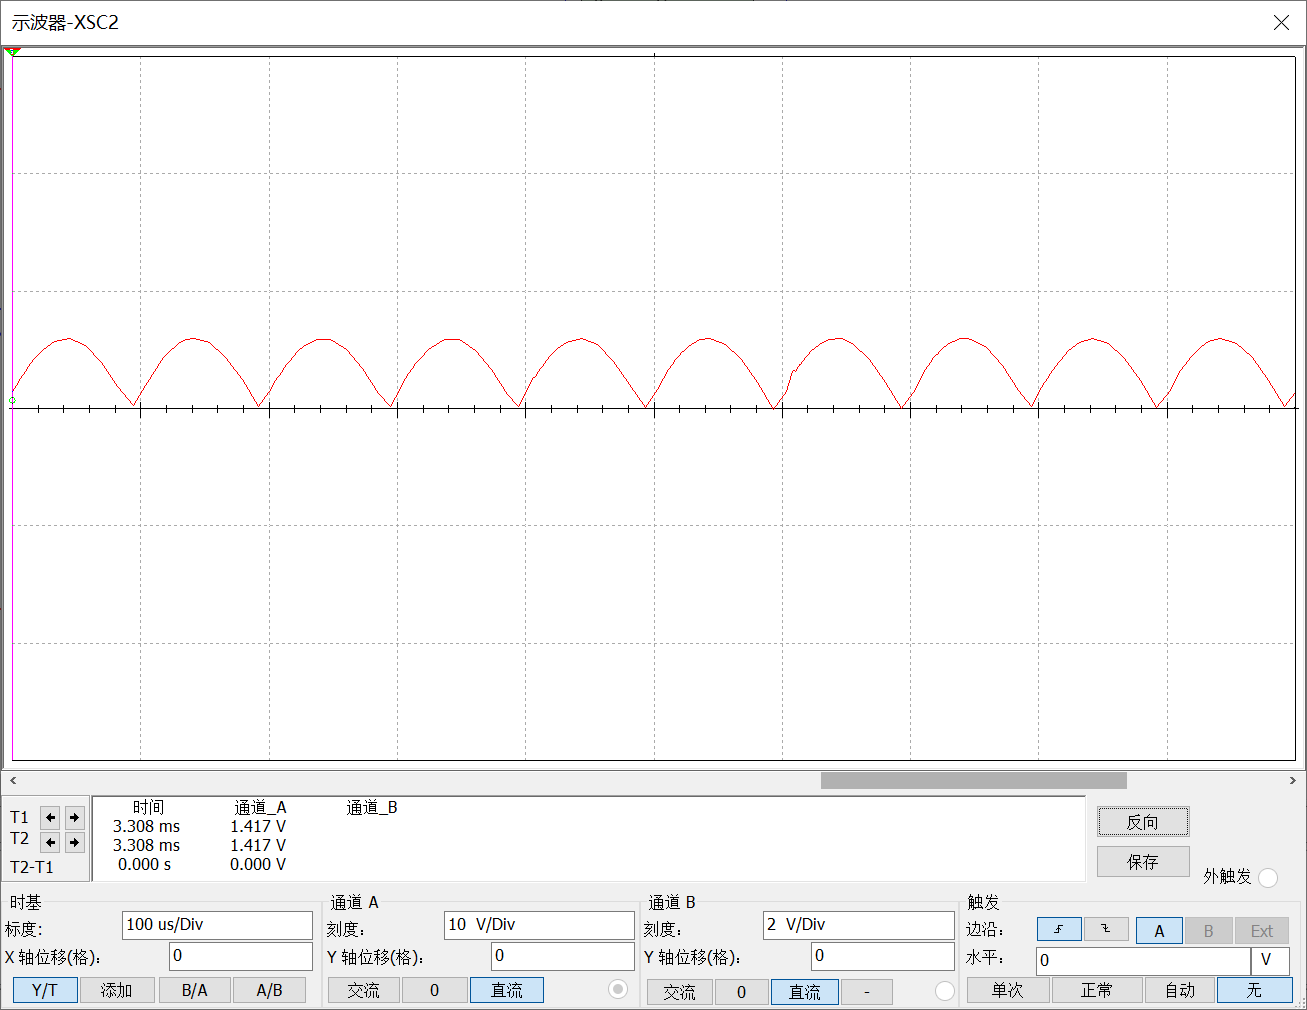Select 单次 (single) trigger mode
Screen dimensions: 1307x1010
[x=1008, y=990]
